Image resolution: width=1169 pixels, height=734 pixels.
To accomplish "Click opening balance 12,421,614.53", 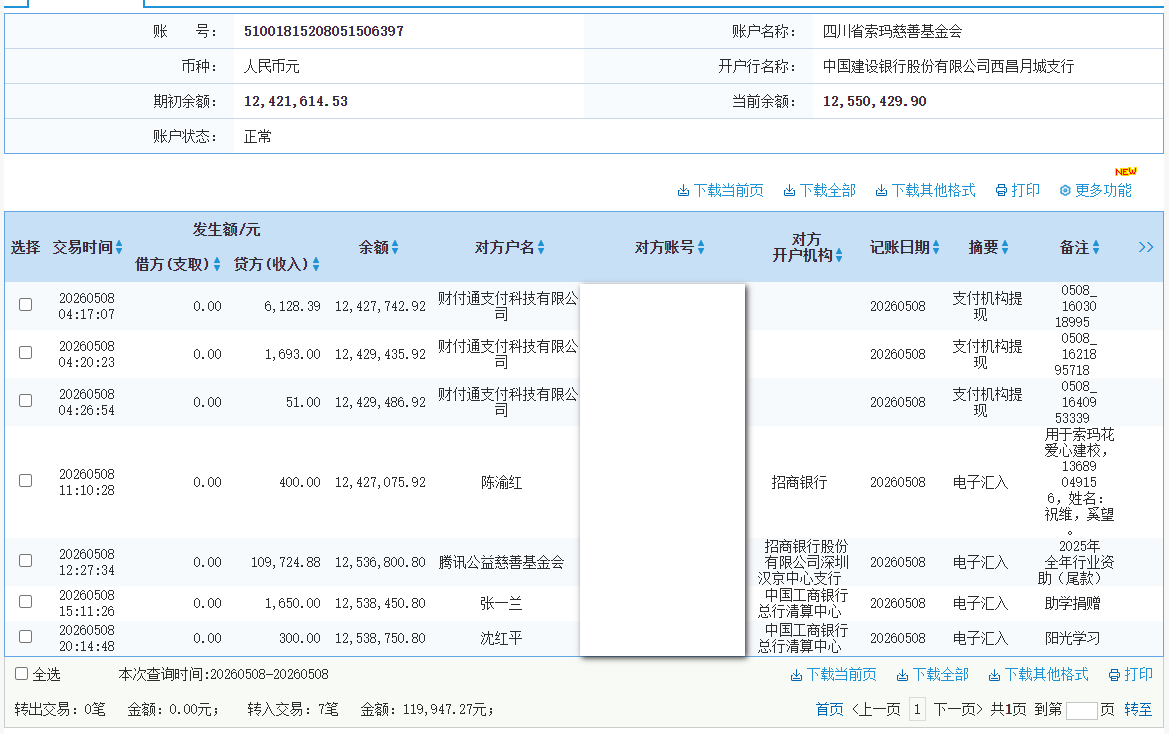I will point(296,101).
